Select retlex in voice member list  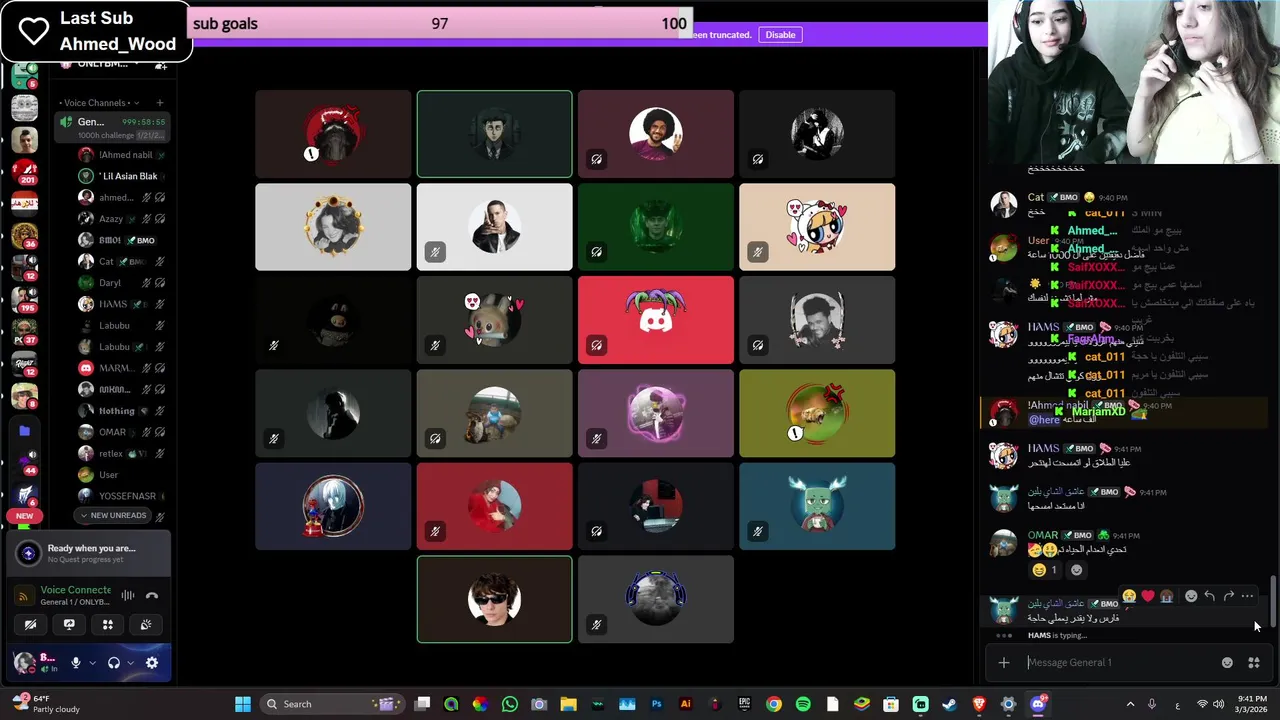click(x=120, y=454)
